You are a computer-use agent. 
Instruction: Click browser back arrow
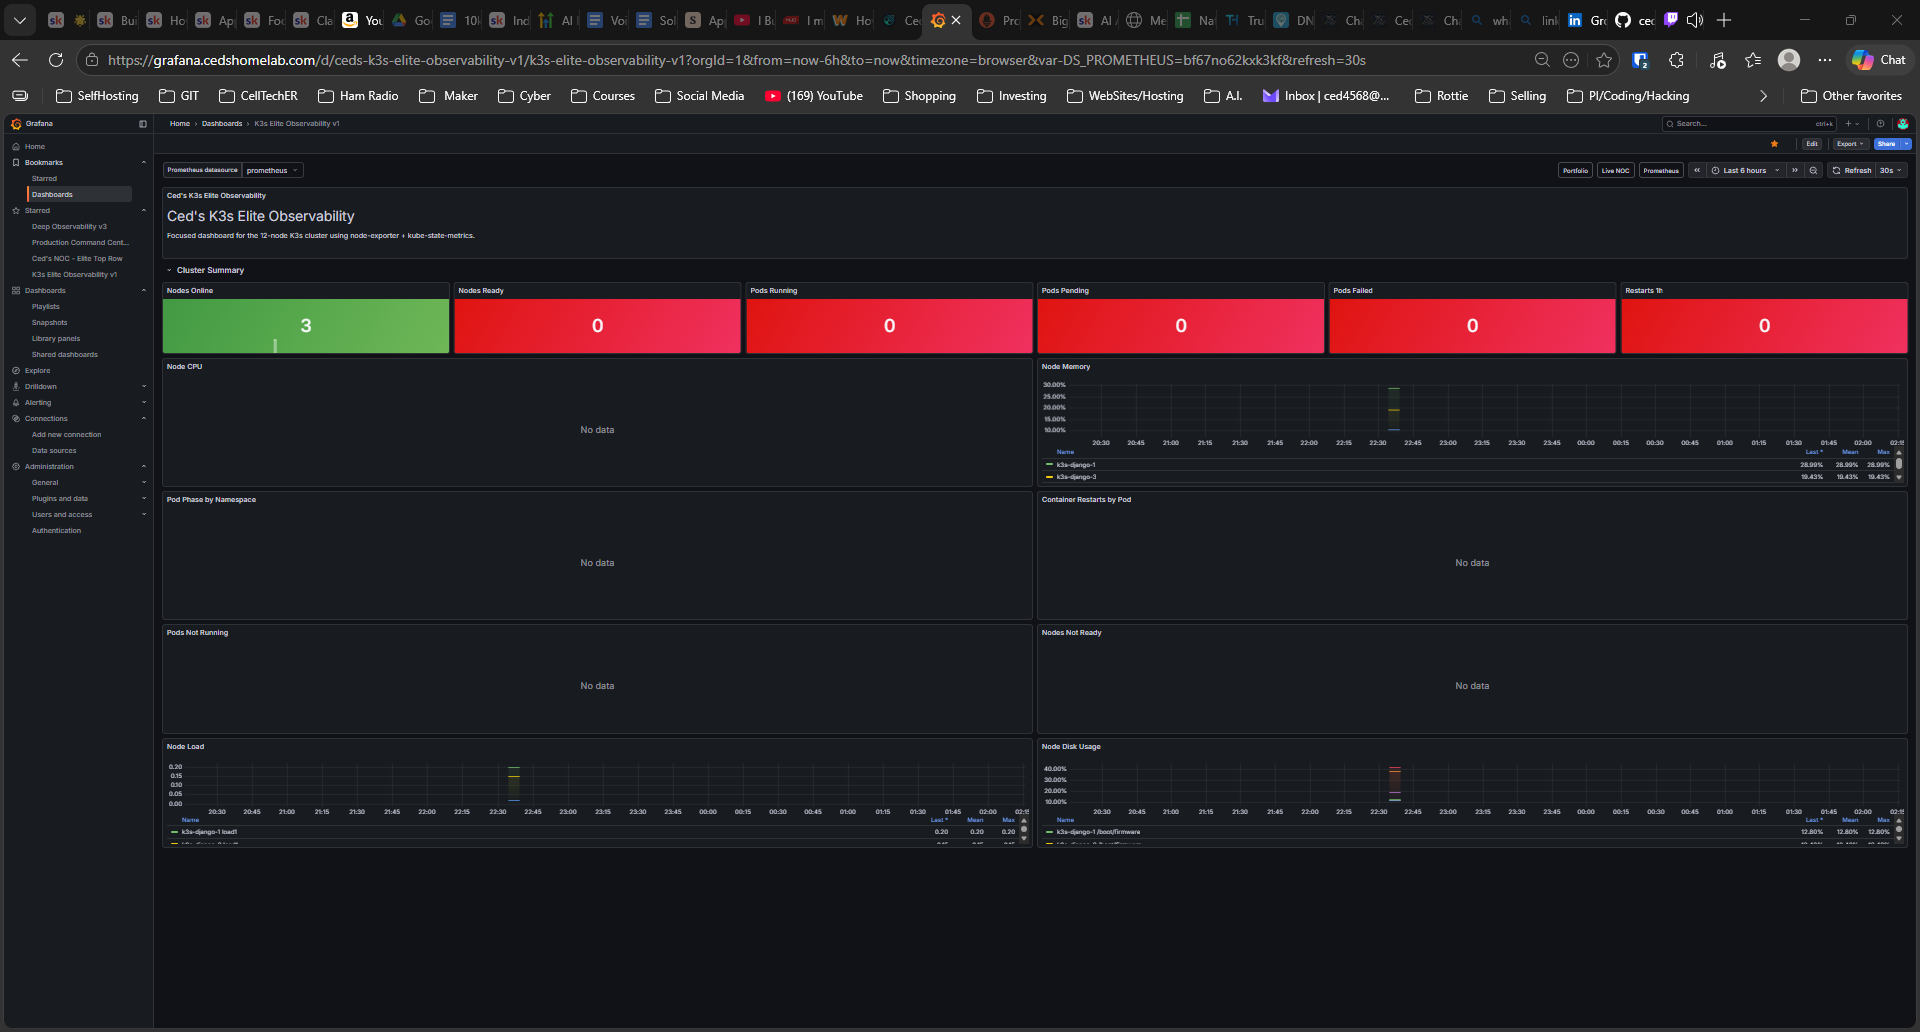pos(20,60)
